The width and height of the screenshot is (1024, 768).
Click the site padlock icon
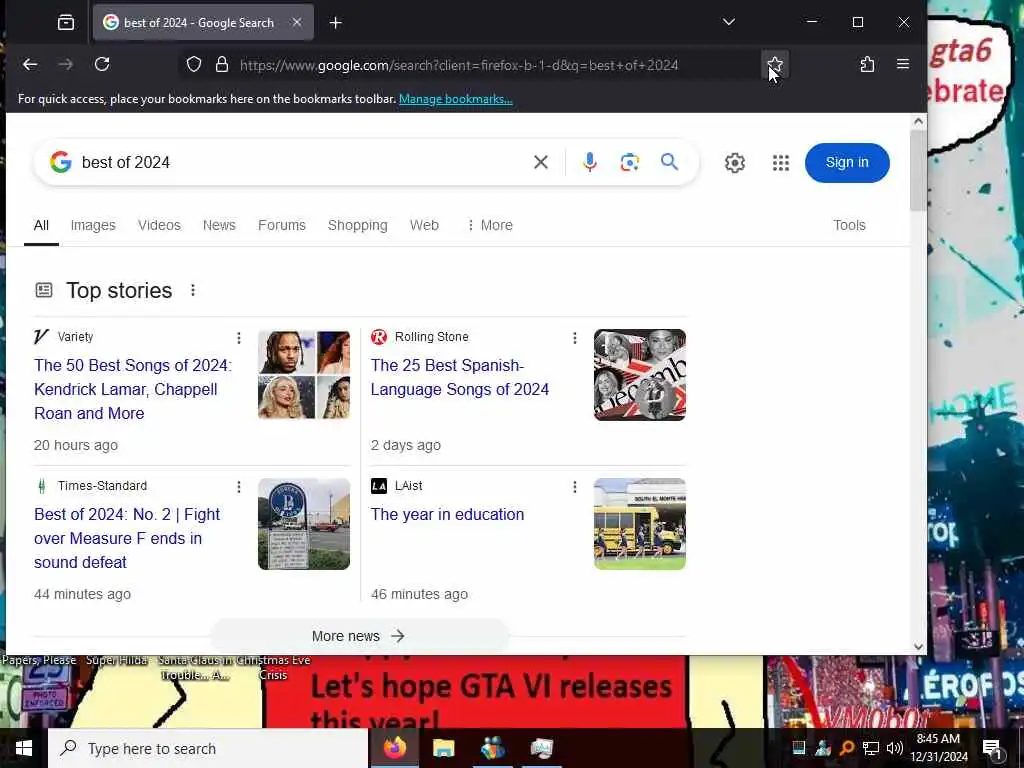(x=222, y=65)
